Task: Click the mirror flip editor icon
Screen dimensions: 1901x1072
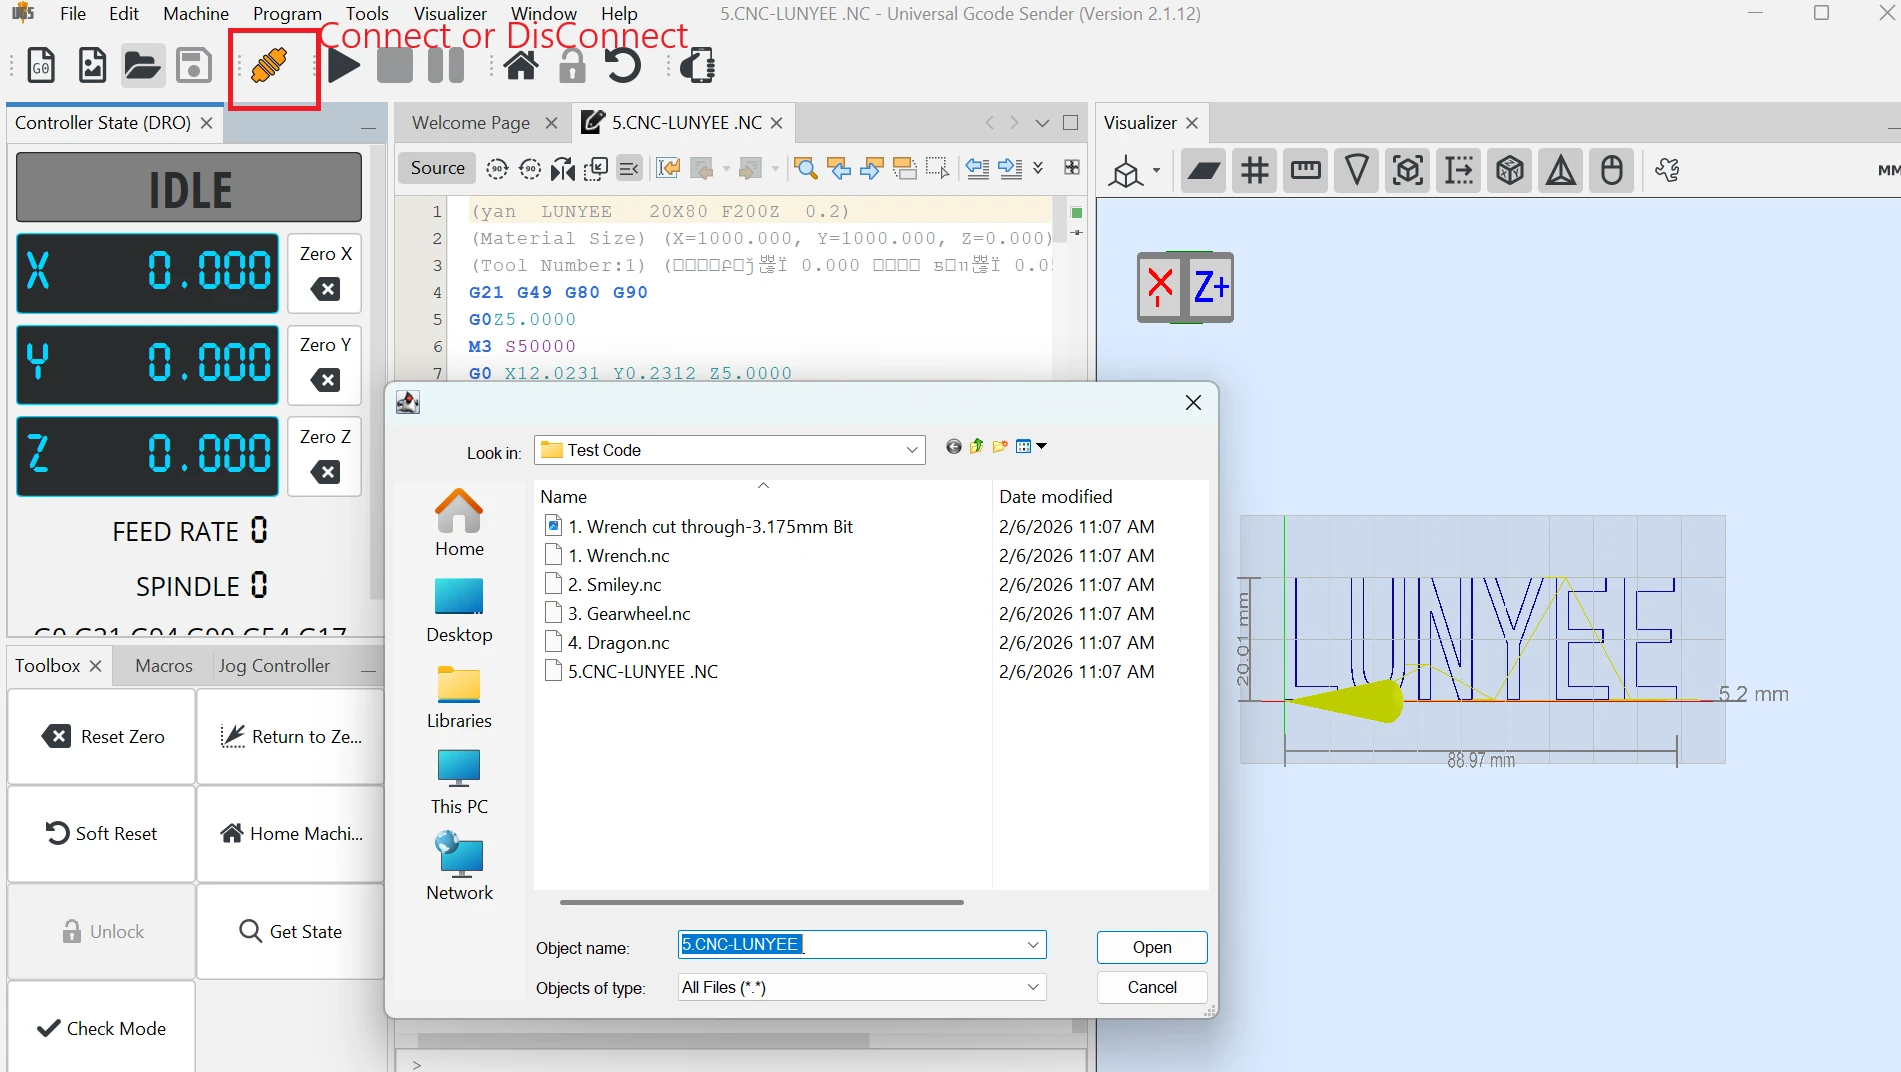Action: pos(563,168)
